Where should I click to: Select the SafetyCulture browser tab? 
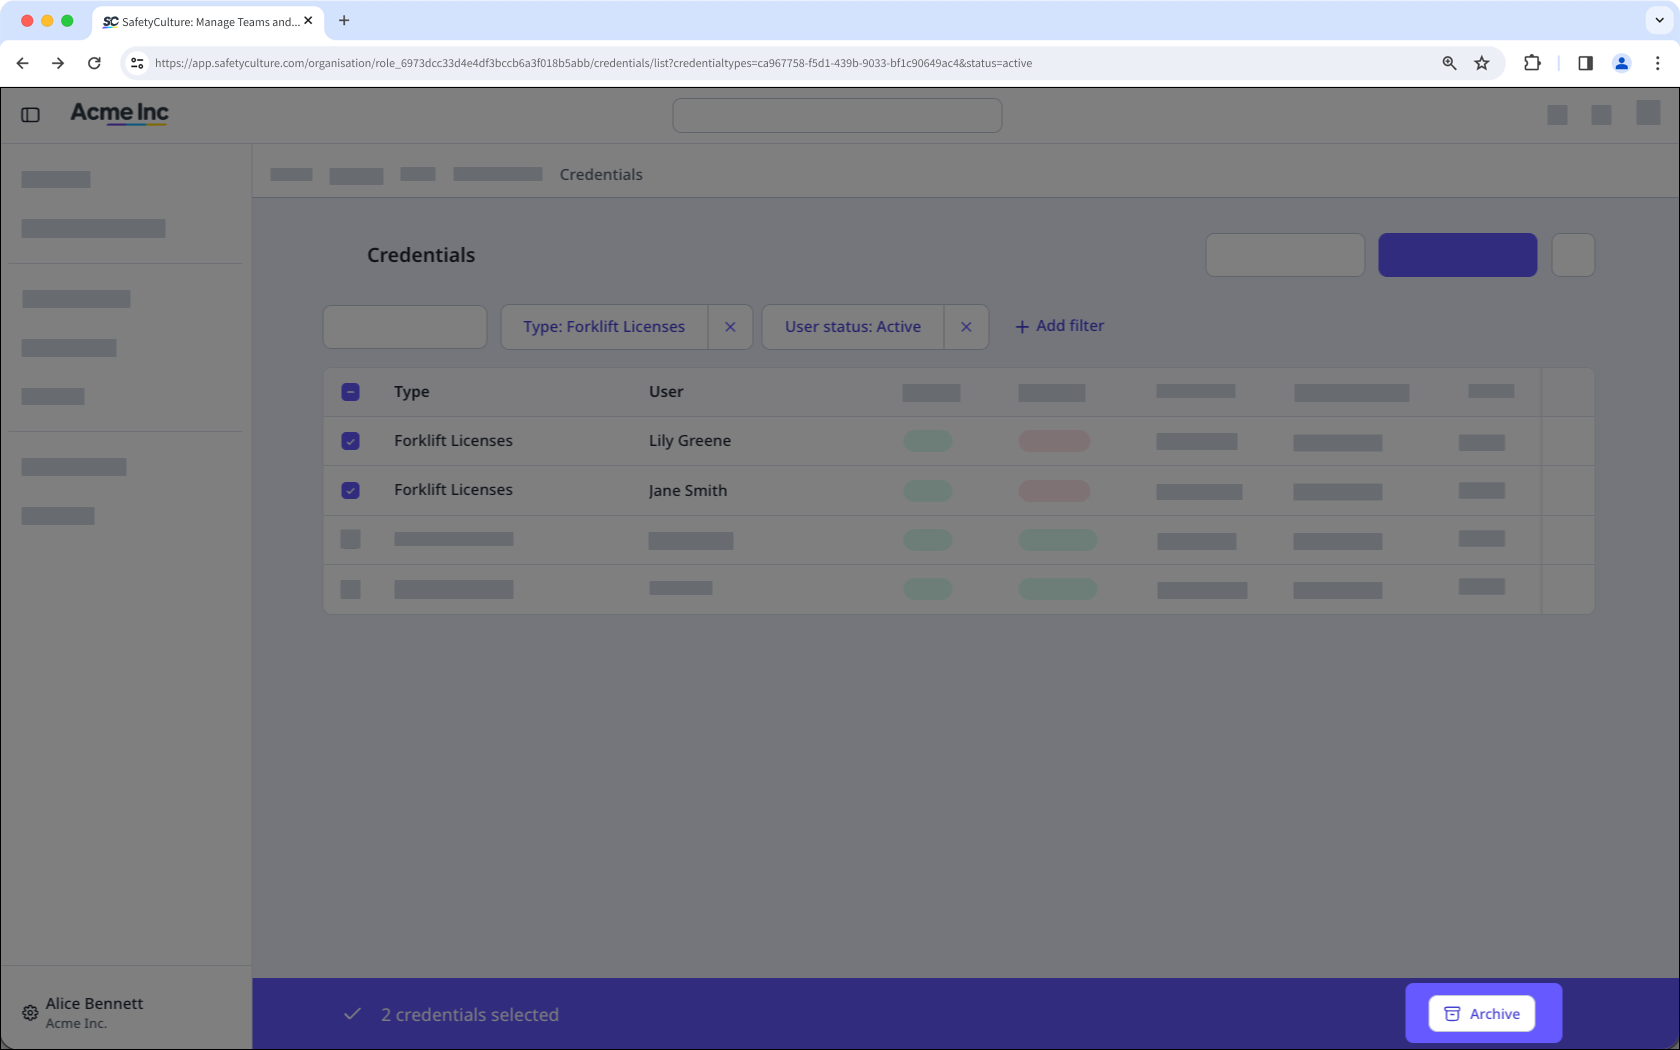click(x=208, y=21)
